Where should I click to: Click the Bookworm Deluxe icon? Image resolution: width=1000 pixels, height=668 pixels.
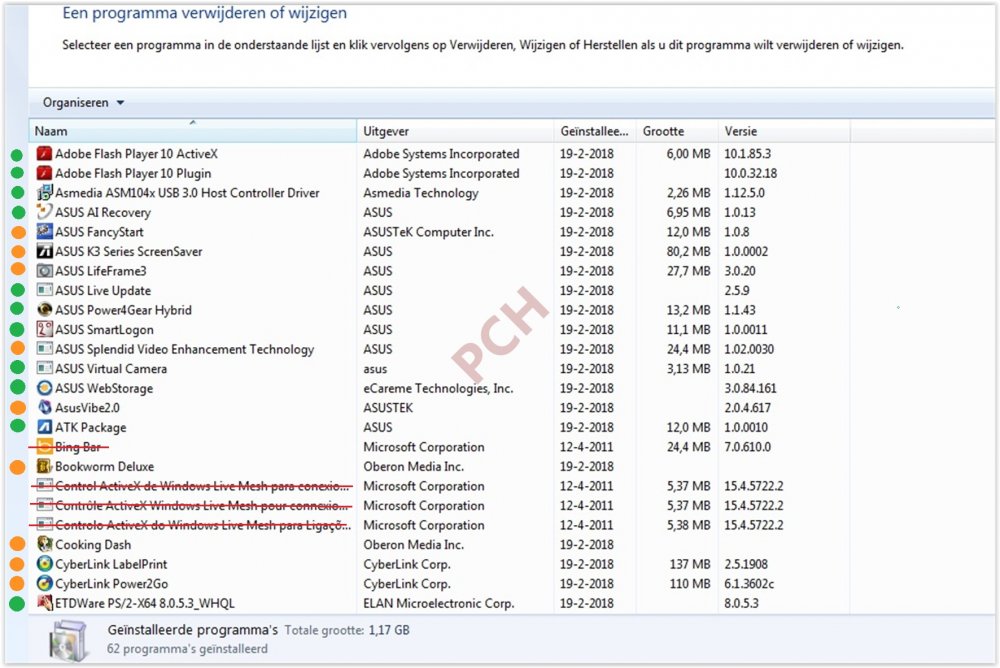(x=44, y=466)
